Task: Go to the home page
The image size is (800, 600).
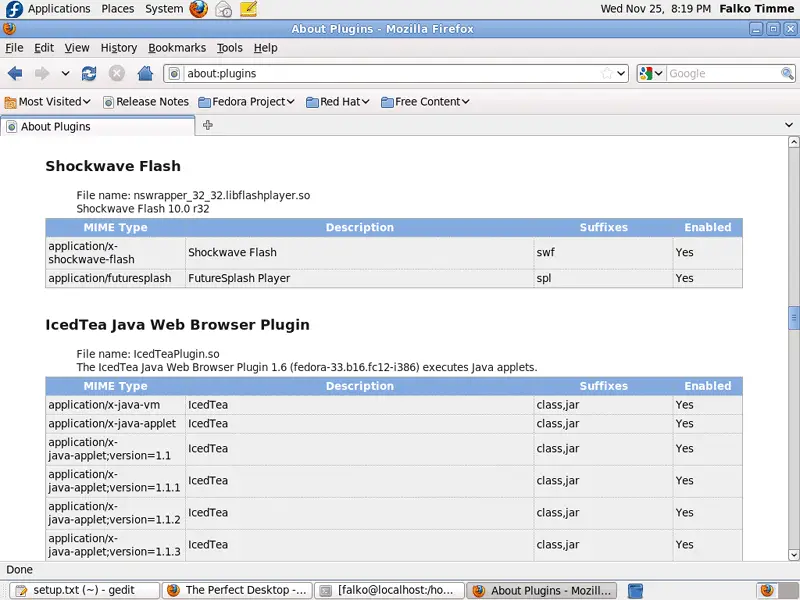Action: [x=145, y=73]
